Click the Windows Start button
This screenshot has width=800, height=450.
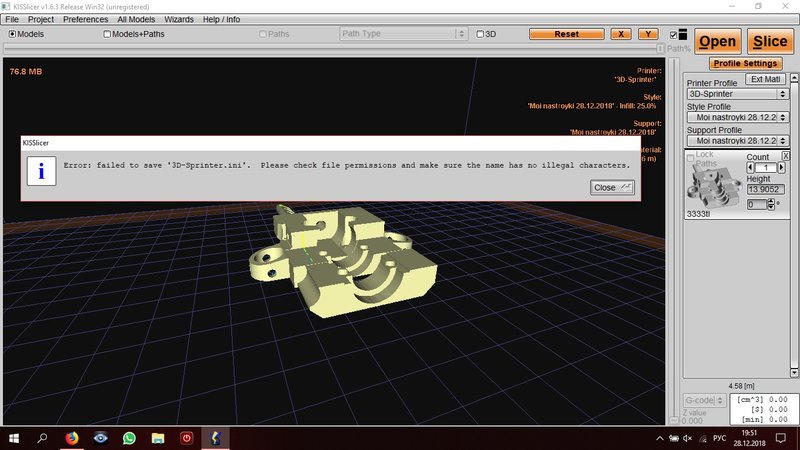point(14,438)
